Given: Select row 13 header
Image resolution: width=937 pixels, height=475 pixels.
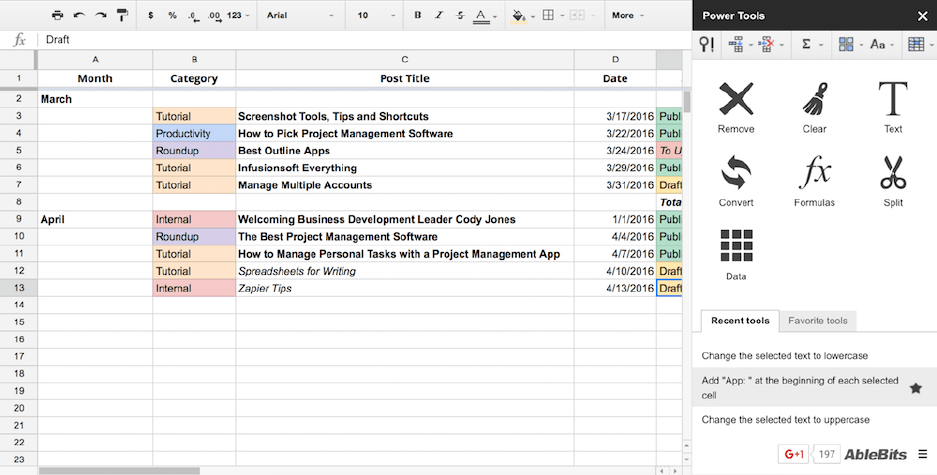Looking at the screenshot, I should [19, 288].
